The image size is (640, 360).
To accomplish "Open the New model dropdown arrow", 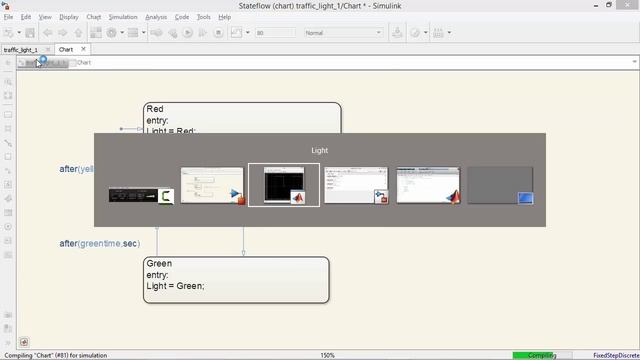I will (x=19, y=33).
